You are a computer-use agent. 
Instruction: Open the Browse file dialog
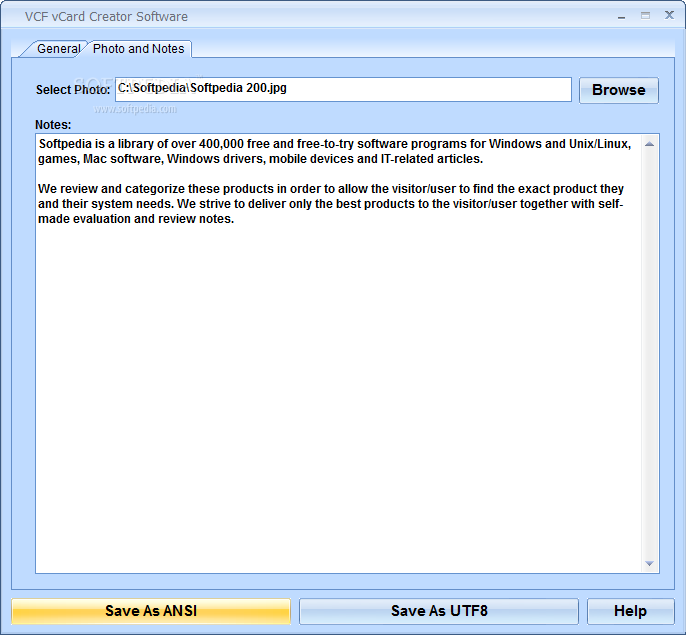pos(619,90)
